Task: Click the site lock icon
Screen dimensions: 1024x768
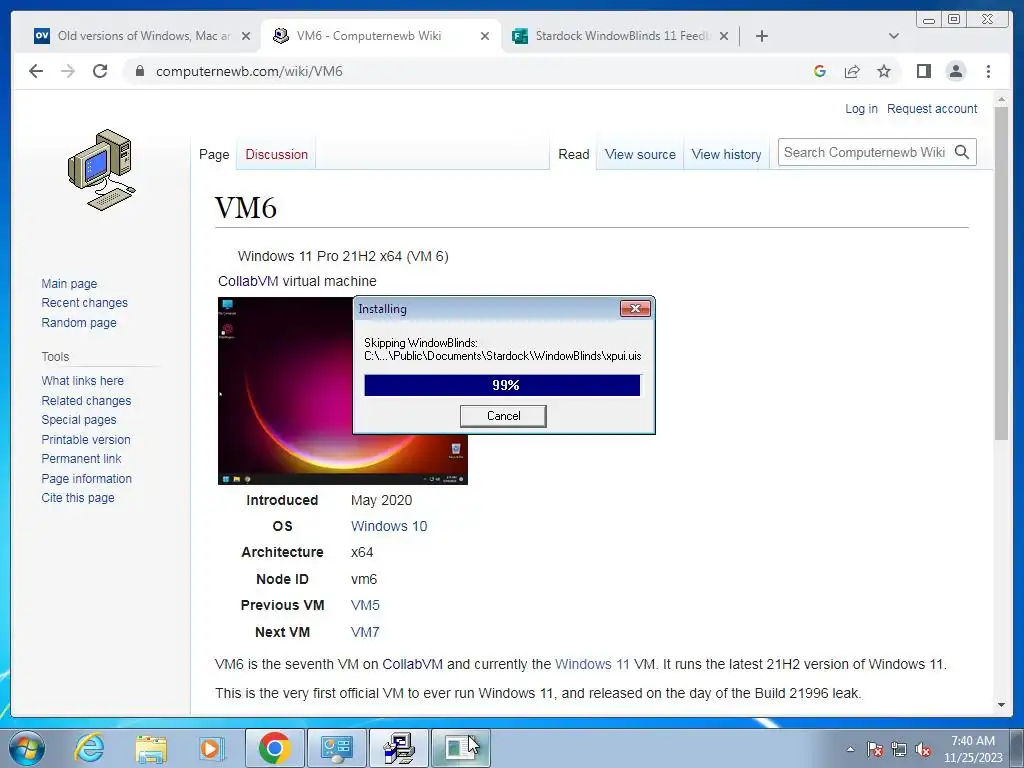Action: (139, 71)
